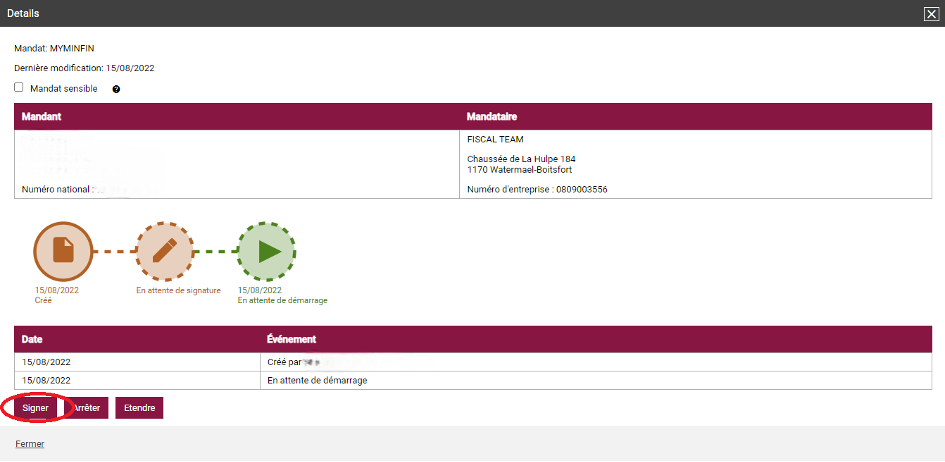
Task: Enable the Mandat sensible checkbox
Action: tap(19, 88)
